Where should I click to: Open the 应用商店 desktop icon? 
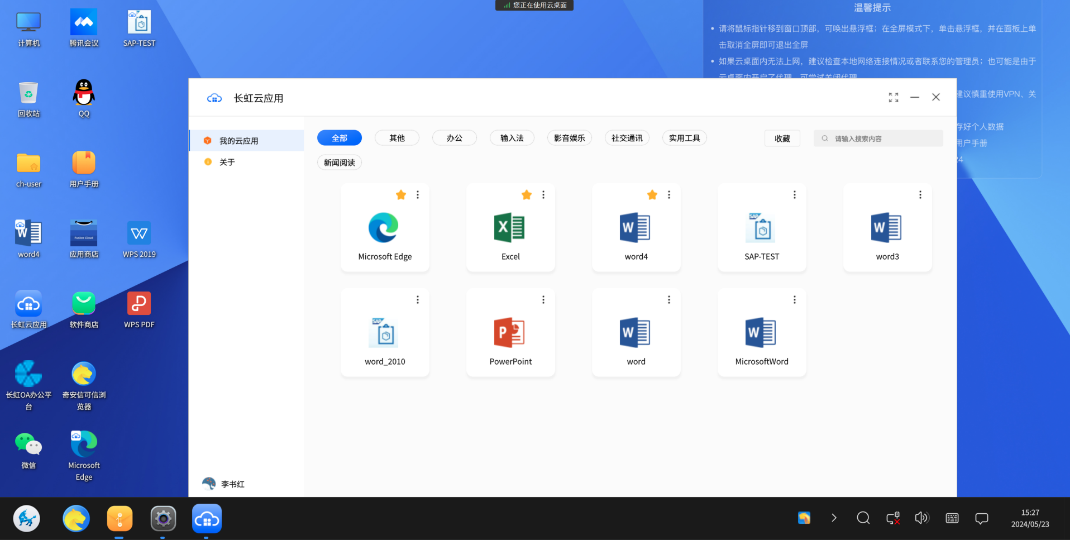click(84, 240)
